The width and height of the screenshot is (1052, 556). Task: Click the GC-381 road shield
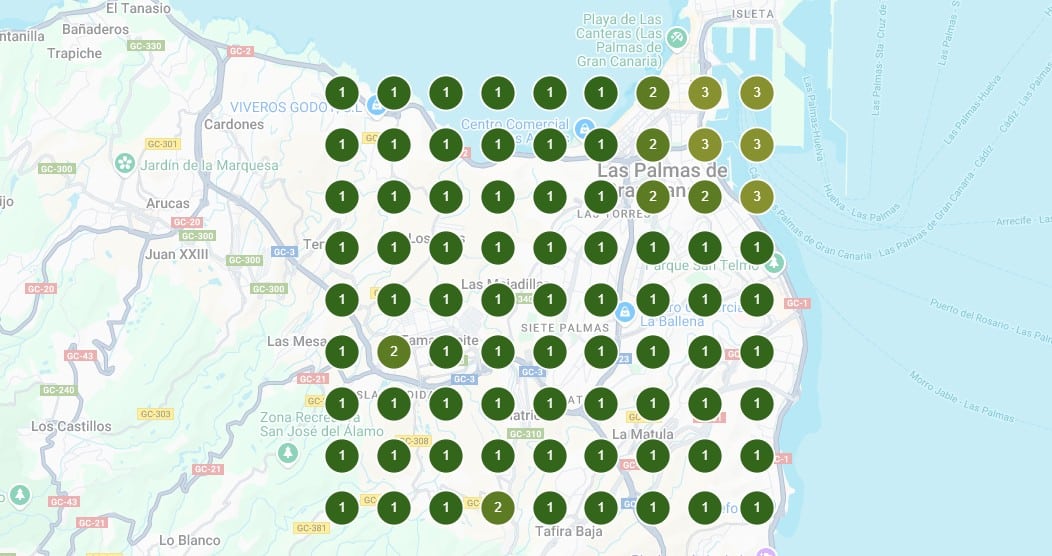coord(312,528)
